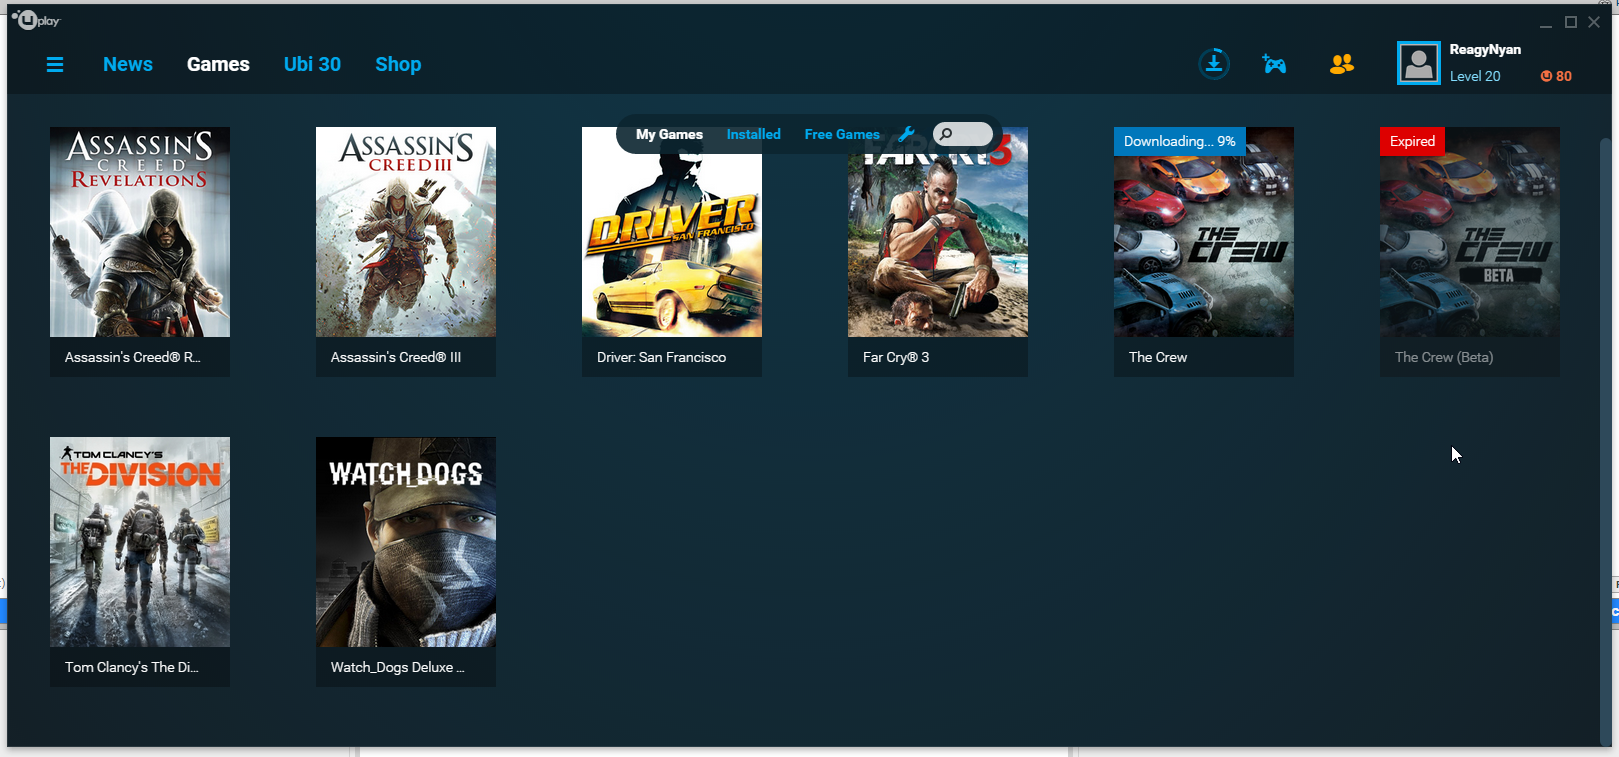Click the red Expired badge

(x=1412, y=141)
